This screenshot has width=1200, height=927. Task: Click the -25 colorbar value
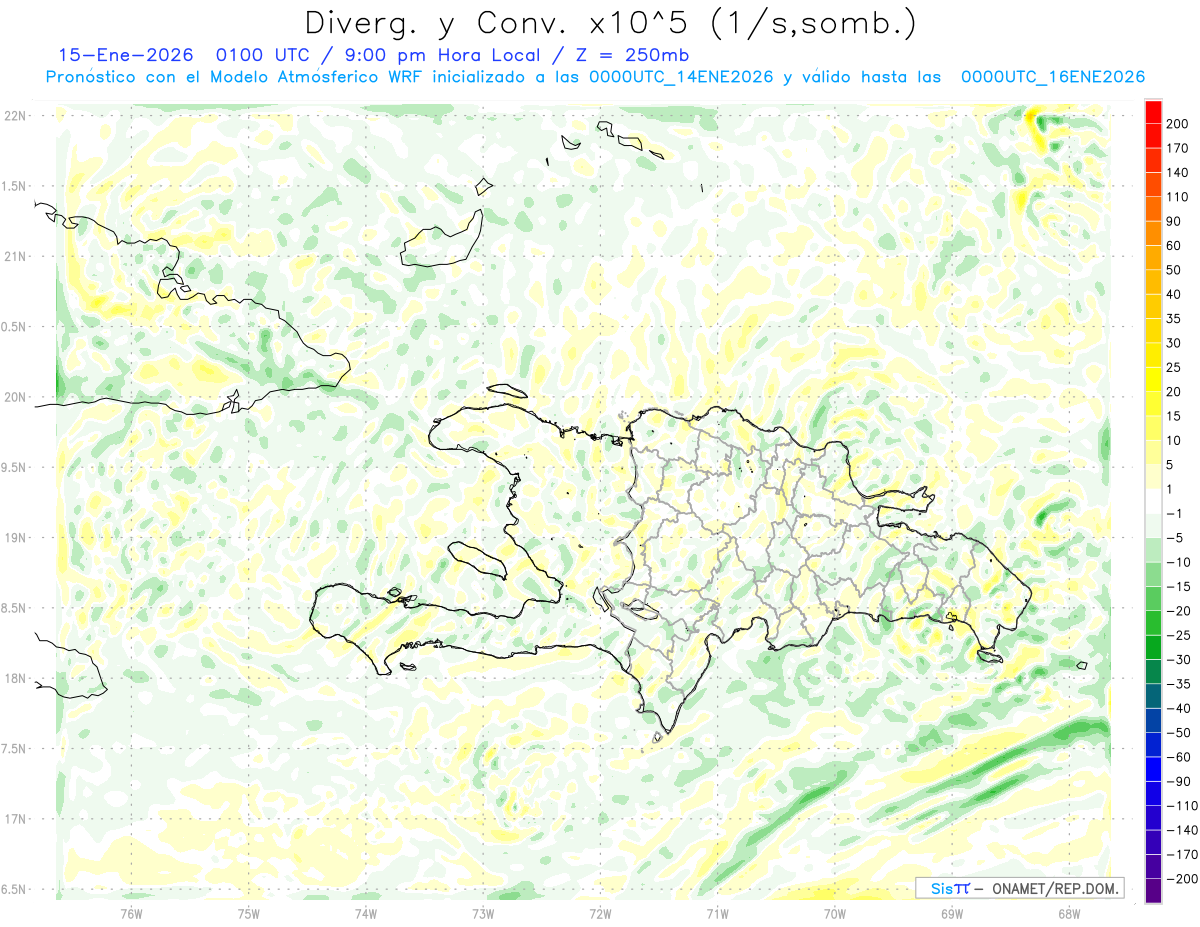click(x=1177, y=636)
